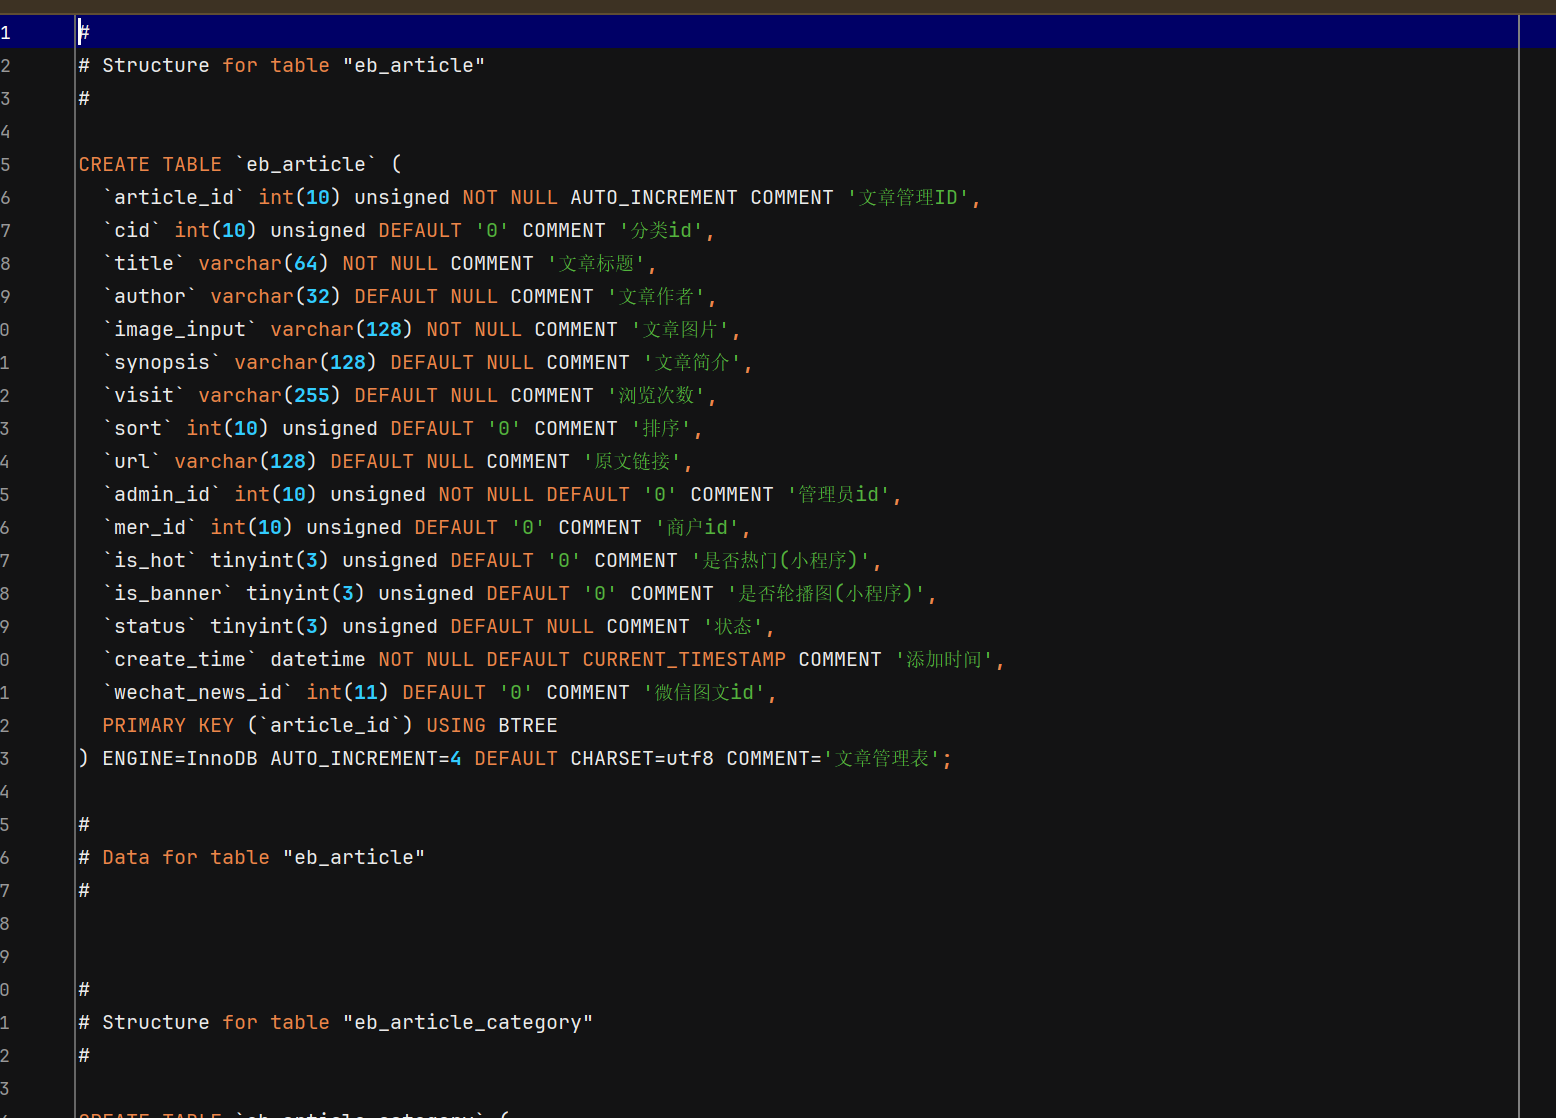The height and width of the screenshot is (1118, 1556).
Task: Click the `is_banner` column name
Action: click(168, 594)
